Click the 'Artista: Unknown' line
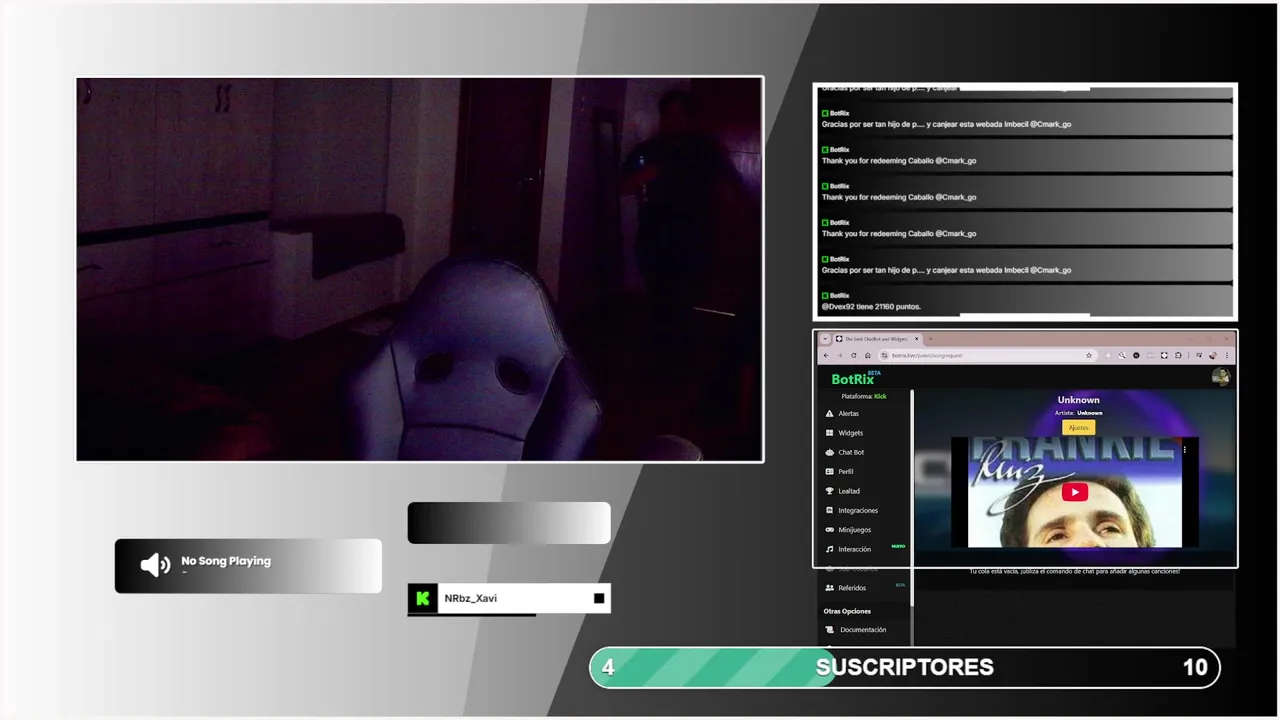The width and height of the screenshot is (1280, 720). click(x=1078, y=413)
